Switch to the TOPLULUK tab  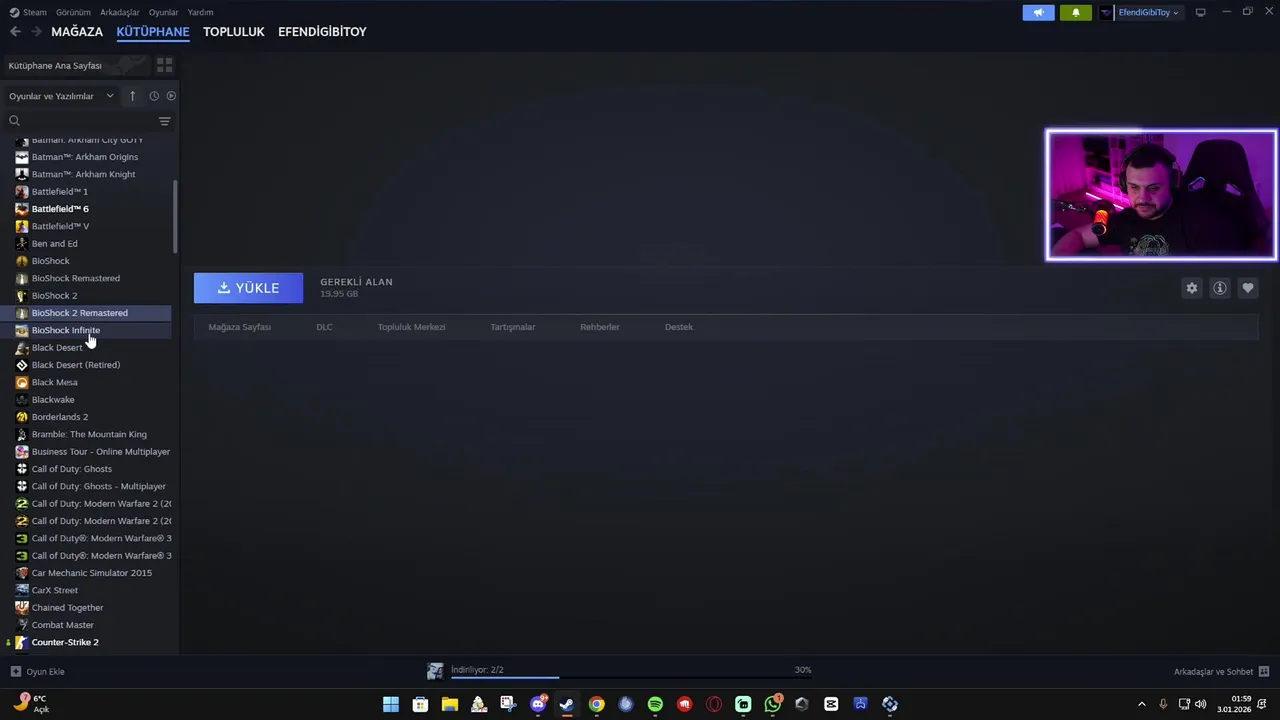point(234,32)
